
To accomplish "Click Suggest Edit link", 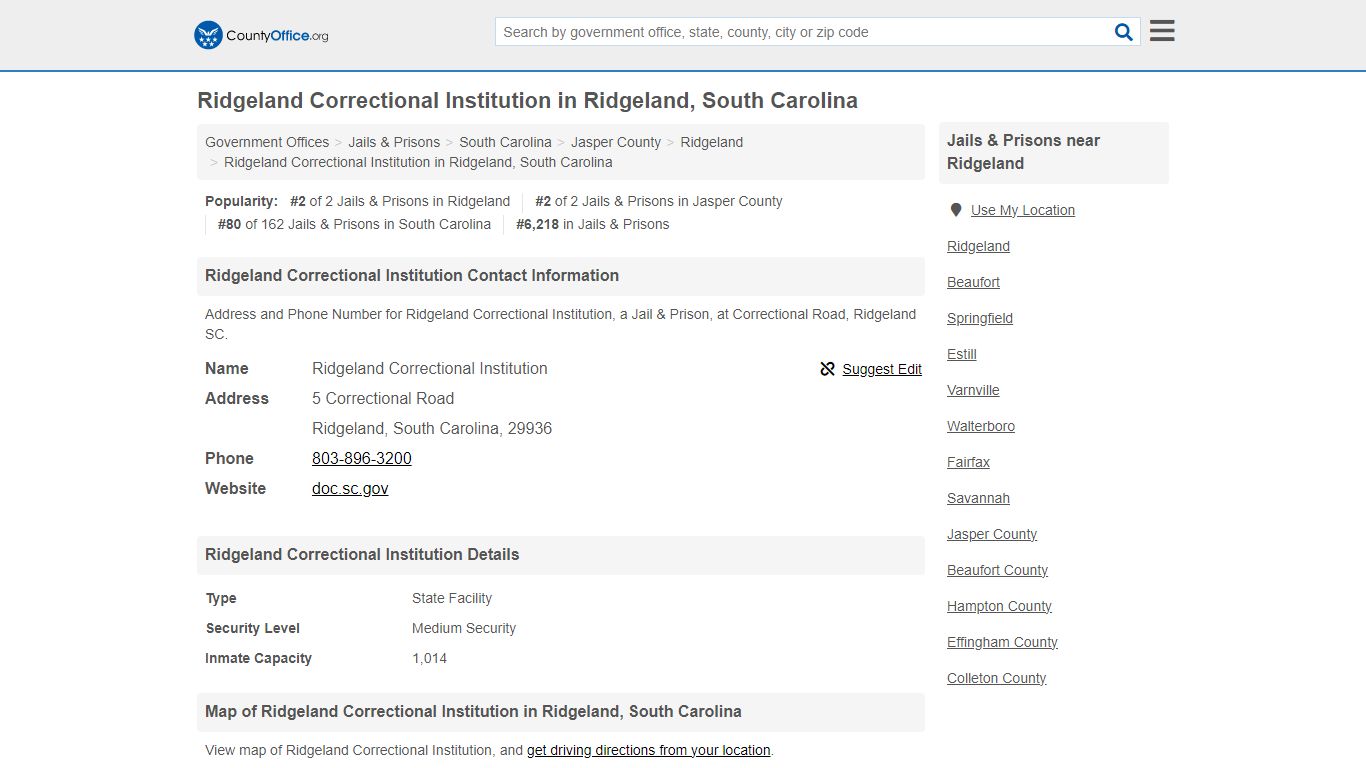I will click(x=882, y=369).
